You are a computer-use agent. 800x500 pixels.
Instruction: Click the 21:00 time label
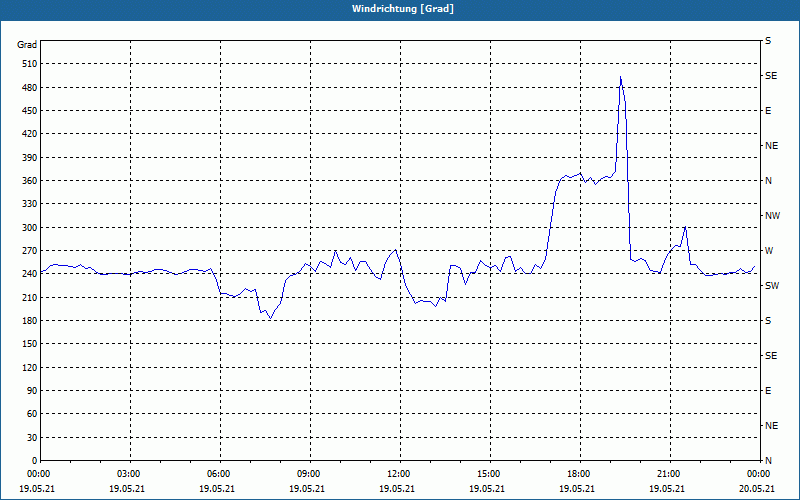click(670, 474)
